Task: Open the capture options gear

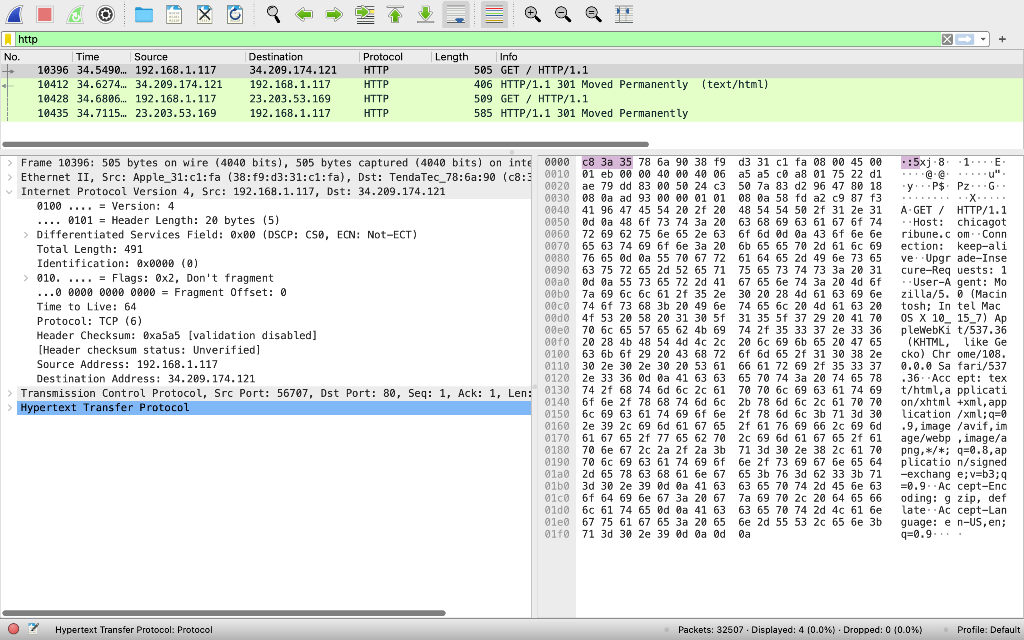Action: point(105,14)
